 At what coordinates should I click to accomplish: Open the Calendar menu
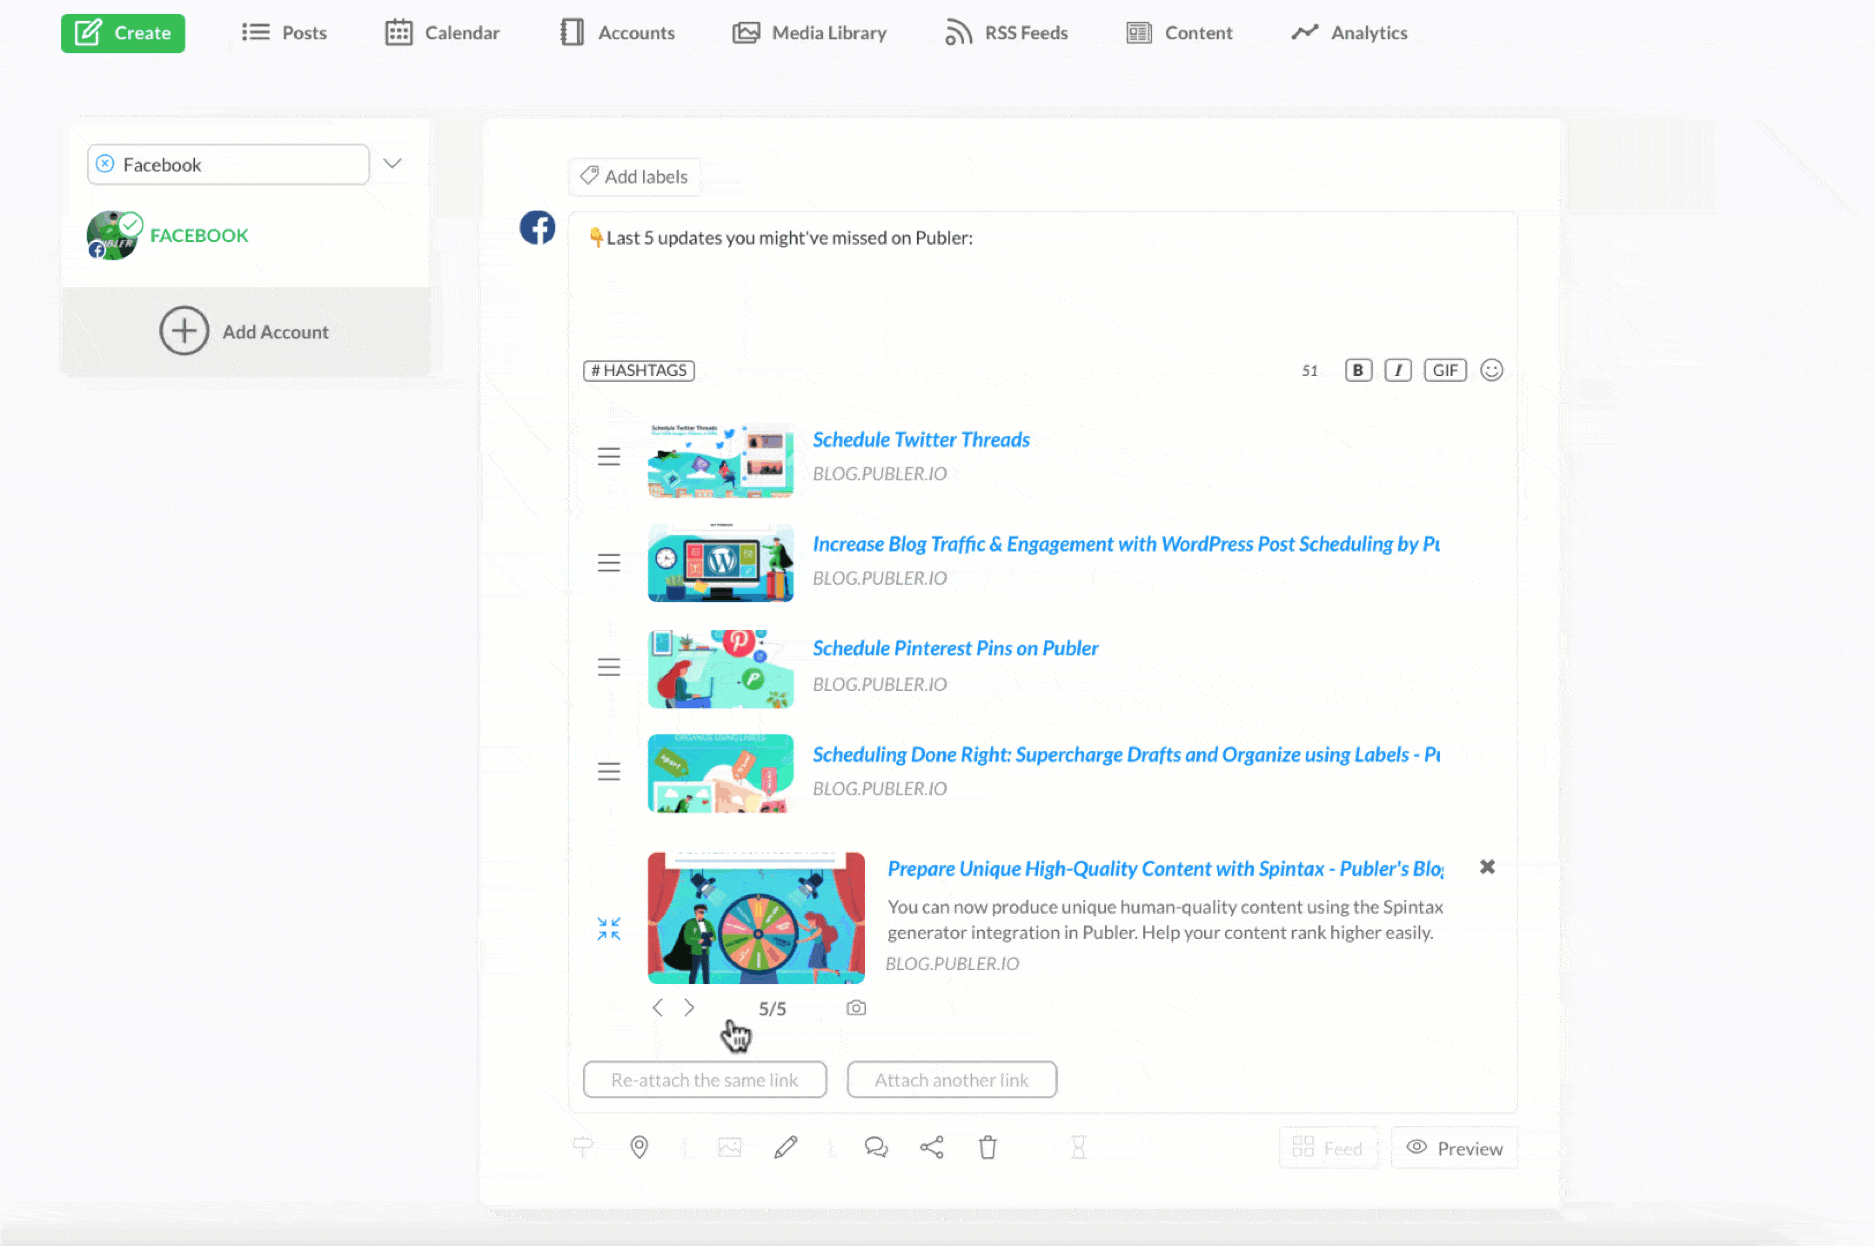[442, 33]
